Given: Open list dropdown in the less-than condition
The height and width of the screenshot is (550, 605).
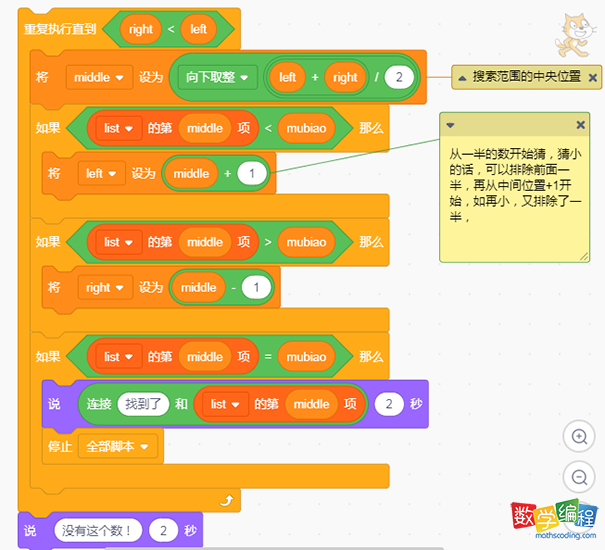Looking at the screenshot, I should pyautogui.click(x=119, y=128).
